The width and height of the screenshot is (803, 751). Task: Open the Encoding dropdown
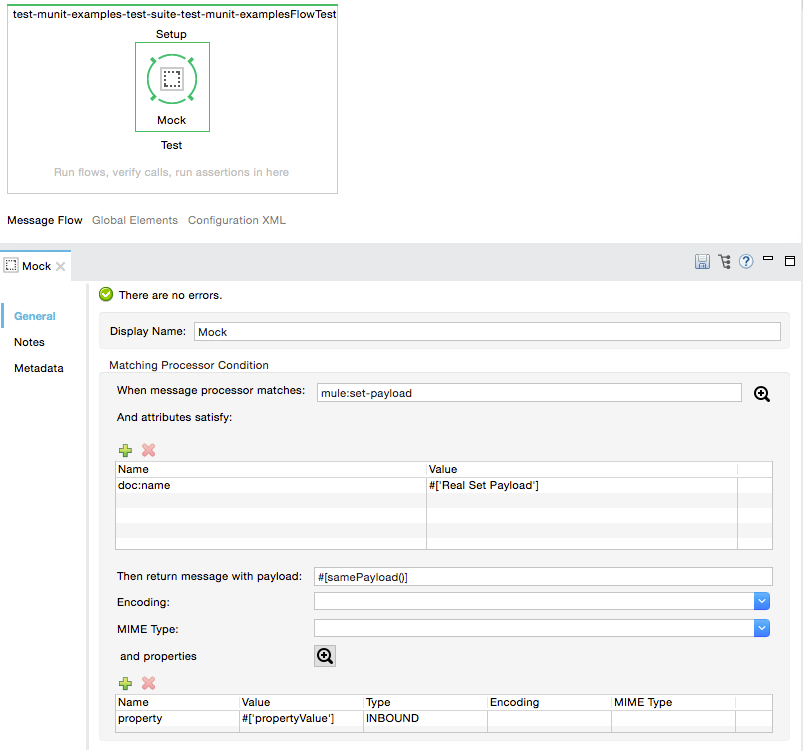pos(762,600)
